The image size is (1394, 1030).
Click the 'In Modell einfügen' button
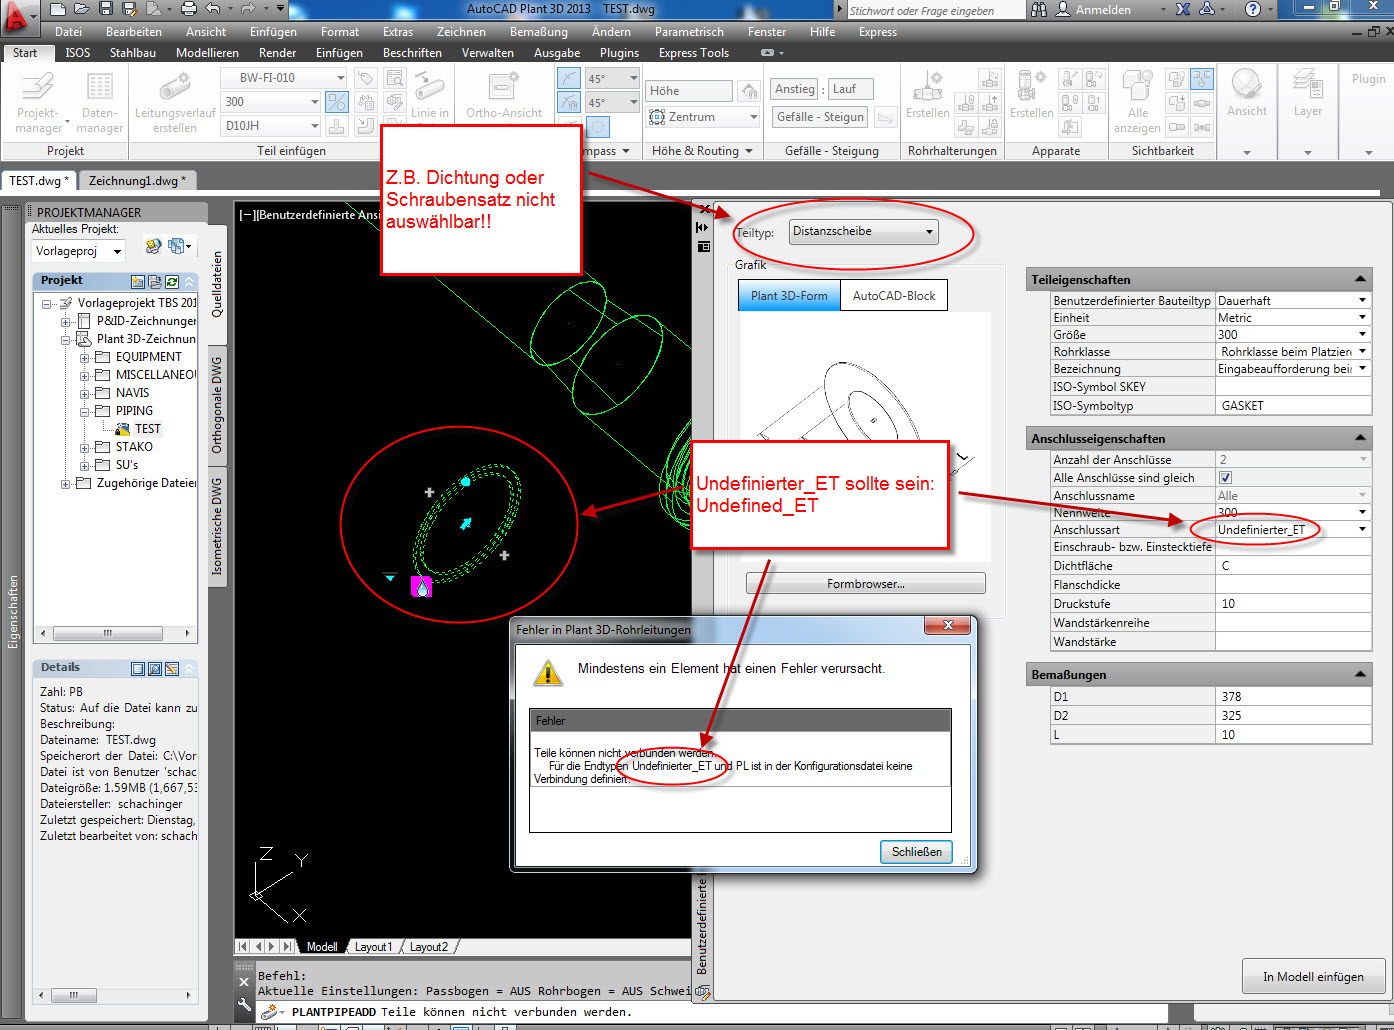tap(1313, 977)
